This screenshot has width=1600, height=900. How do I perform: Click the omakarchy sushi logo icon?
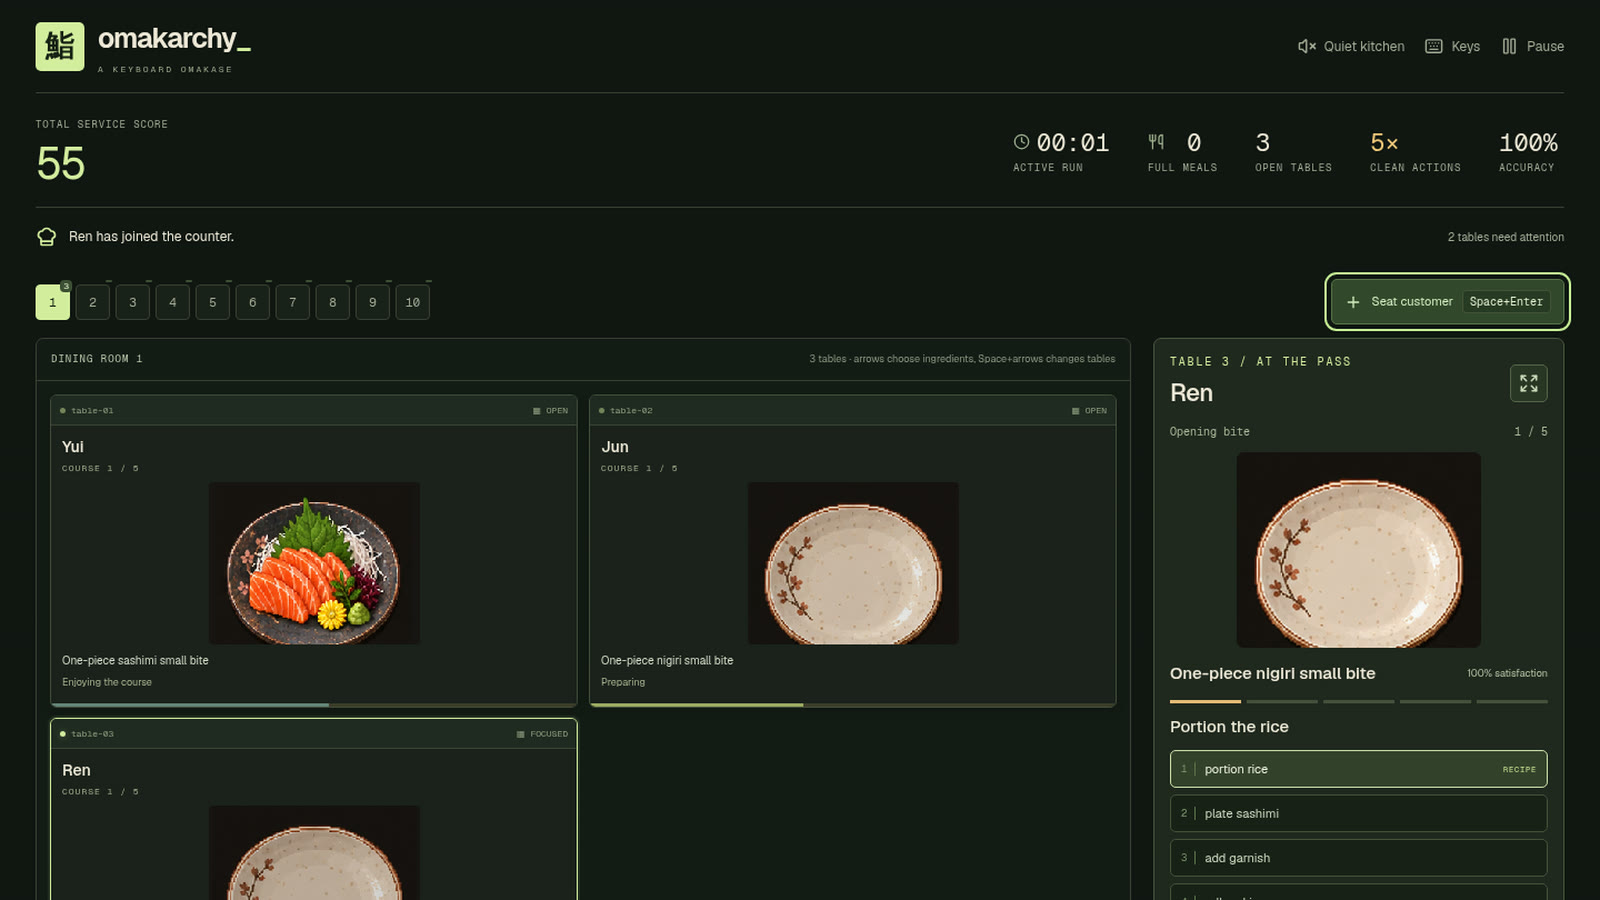(60, 47)
